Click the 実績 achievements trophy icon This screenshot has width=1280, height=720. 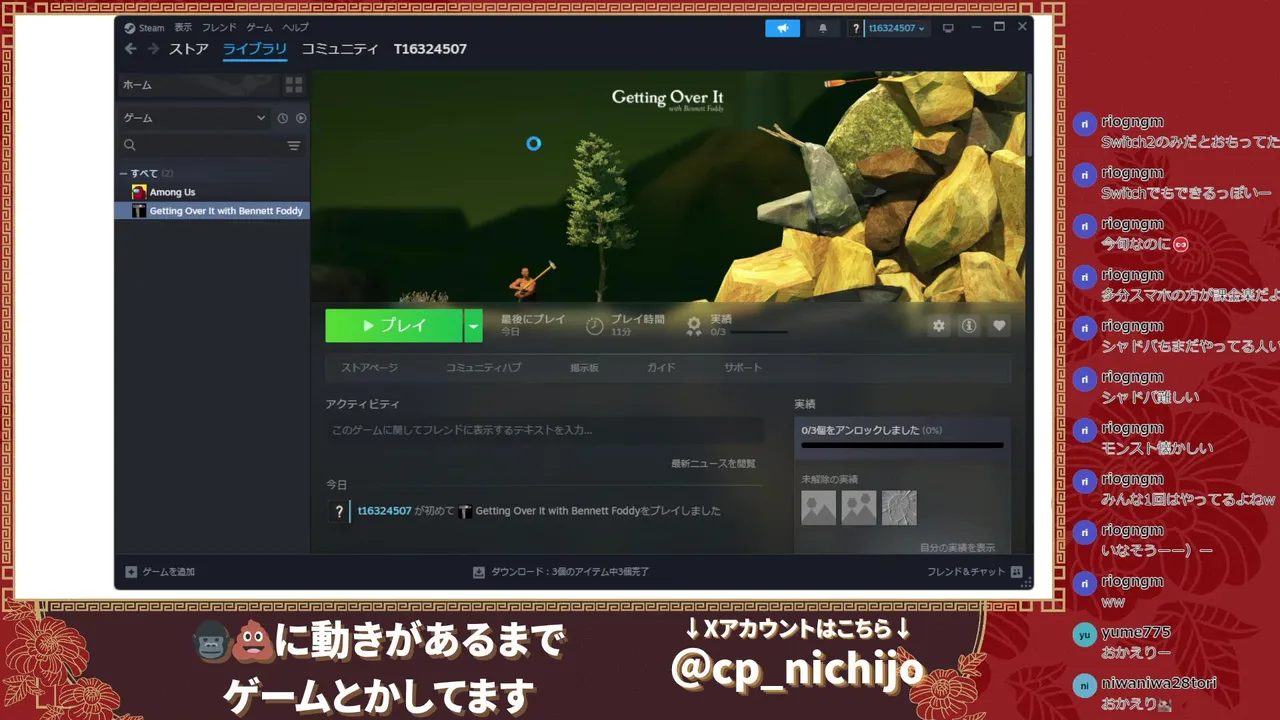click(694, 325)
